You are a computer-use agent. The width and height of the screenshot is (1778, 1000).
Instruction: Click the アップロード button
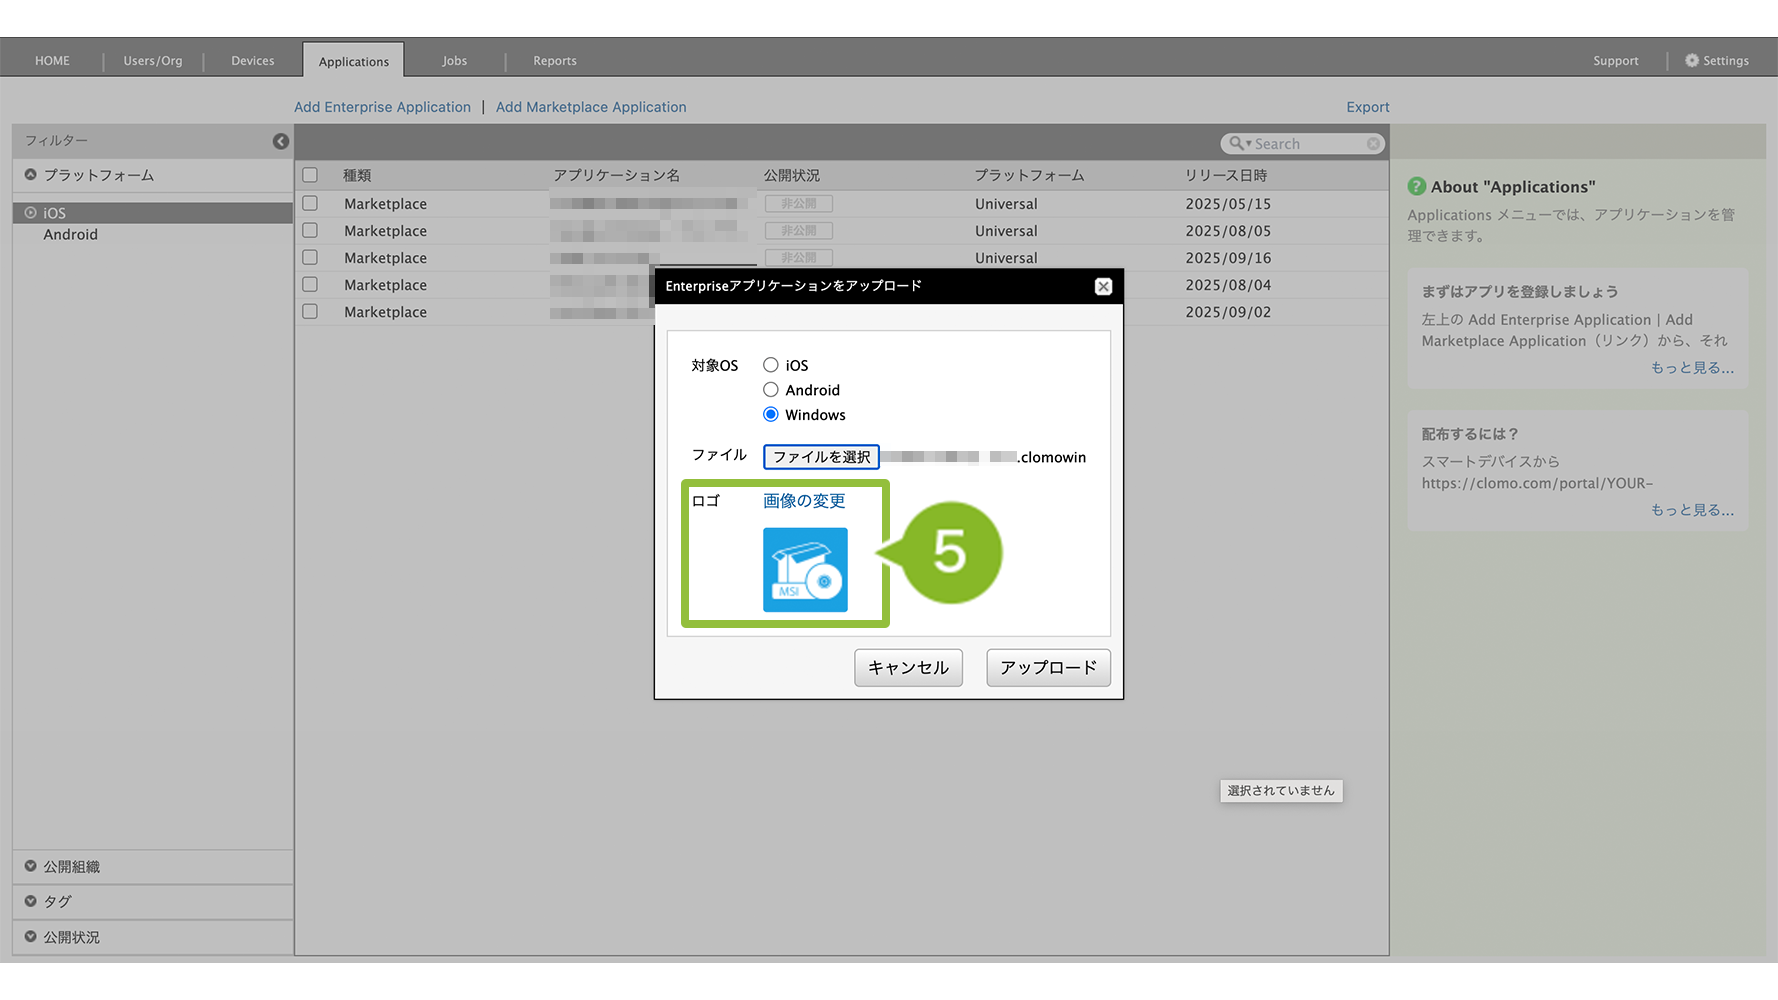click(x=1048, y=668)
